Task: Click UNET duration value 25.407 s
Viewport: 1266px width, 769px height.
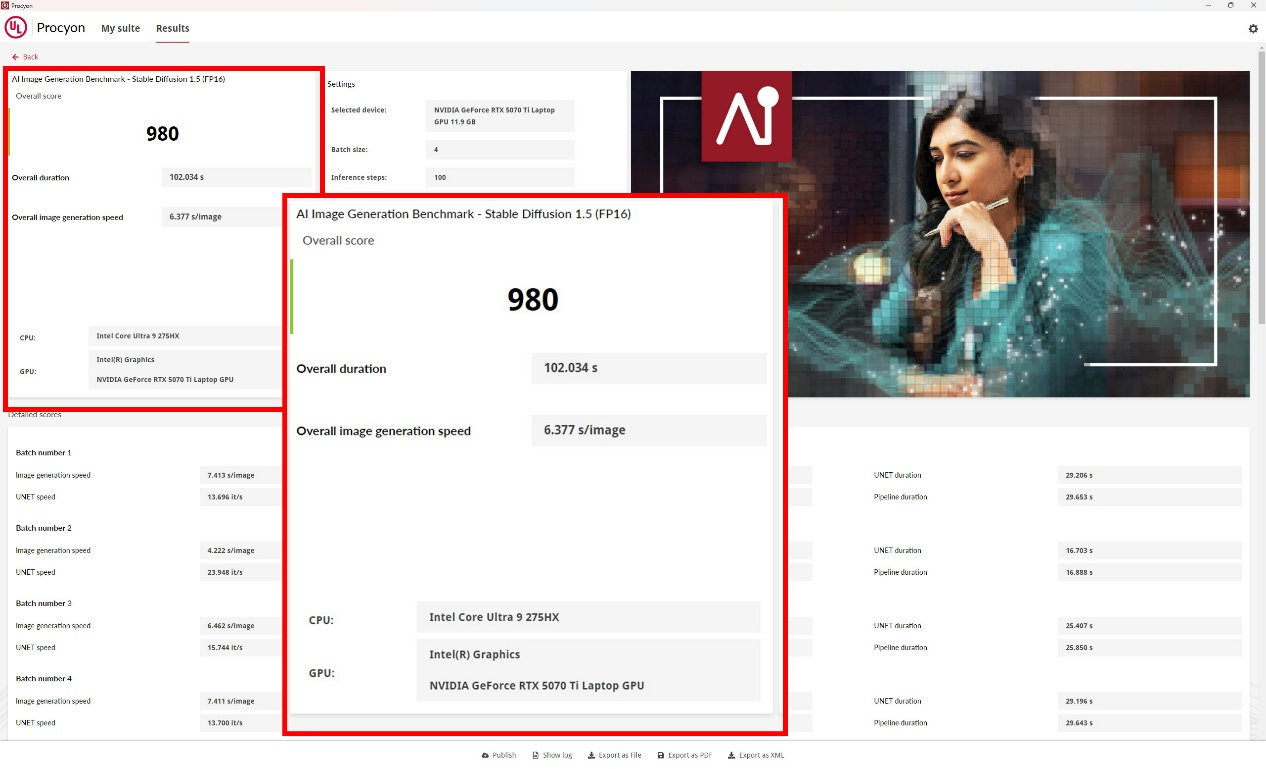Action: pos(1149,625)
